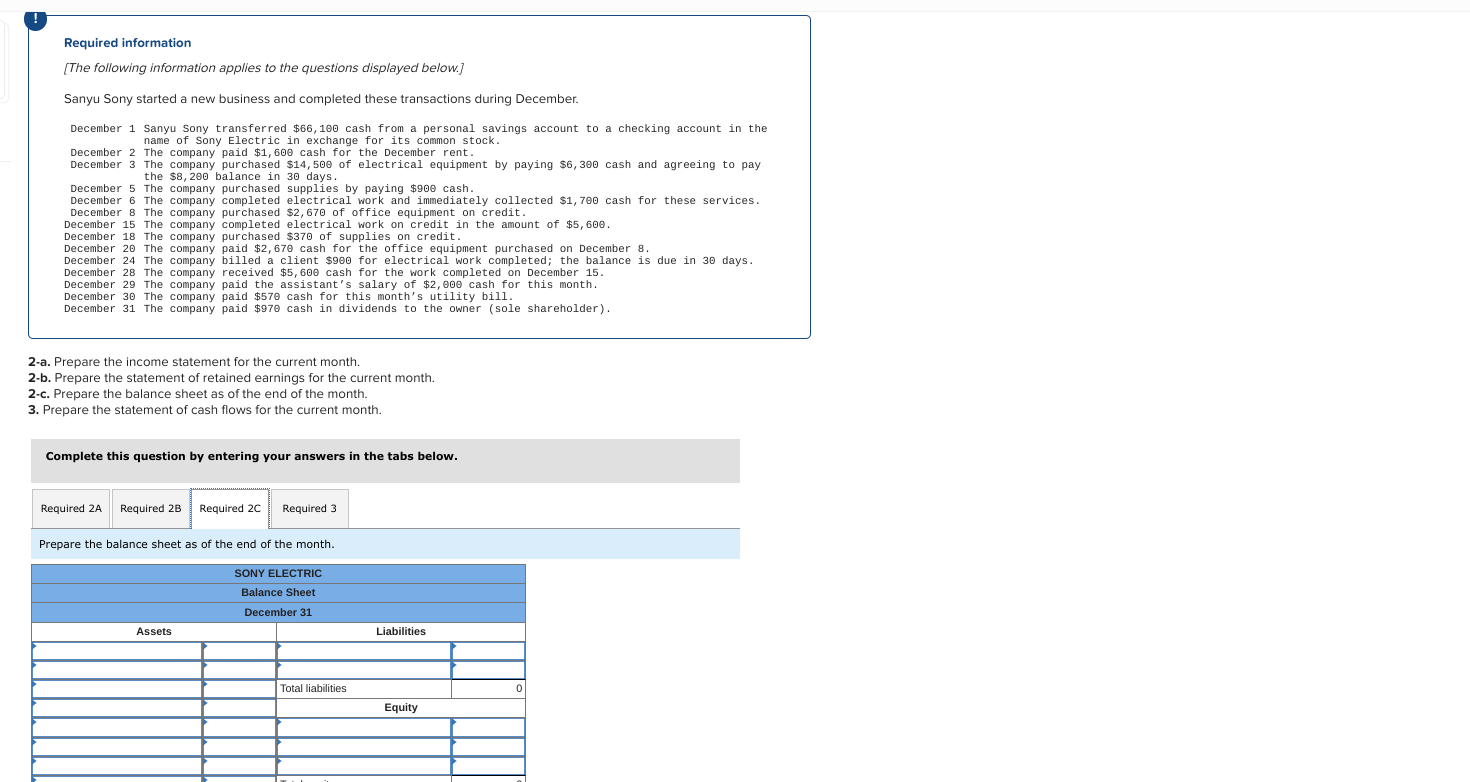Image resolution: width=1470 pixels, height=782 pixels.
Task: Switch to the Required 2B tab
Action: (x=151, y=509)
